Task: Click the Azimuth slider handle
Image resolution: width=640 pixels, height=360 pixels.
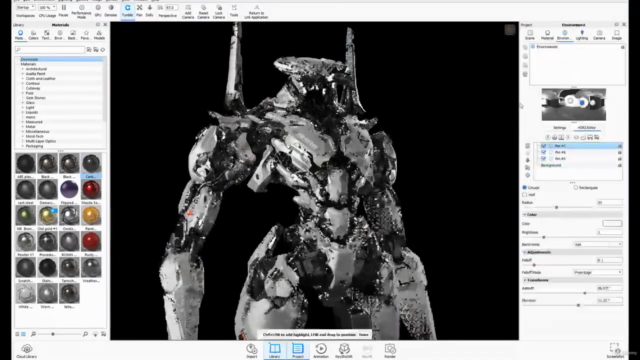Action: tap(585, 293)
